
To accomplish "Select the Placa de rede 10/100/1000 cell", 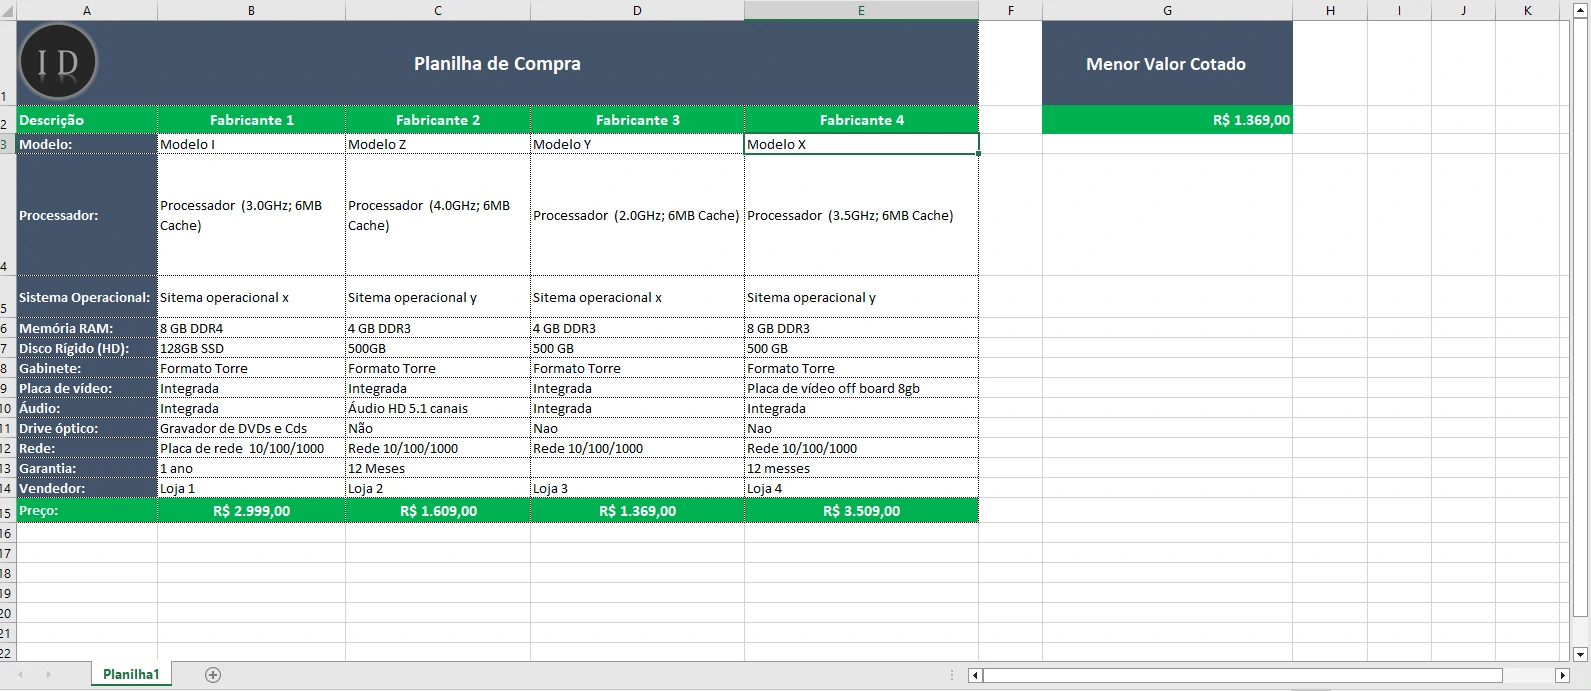I will tap(251, 448).
